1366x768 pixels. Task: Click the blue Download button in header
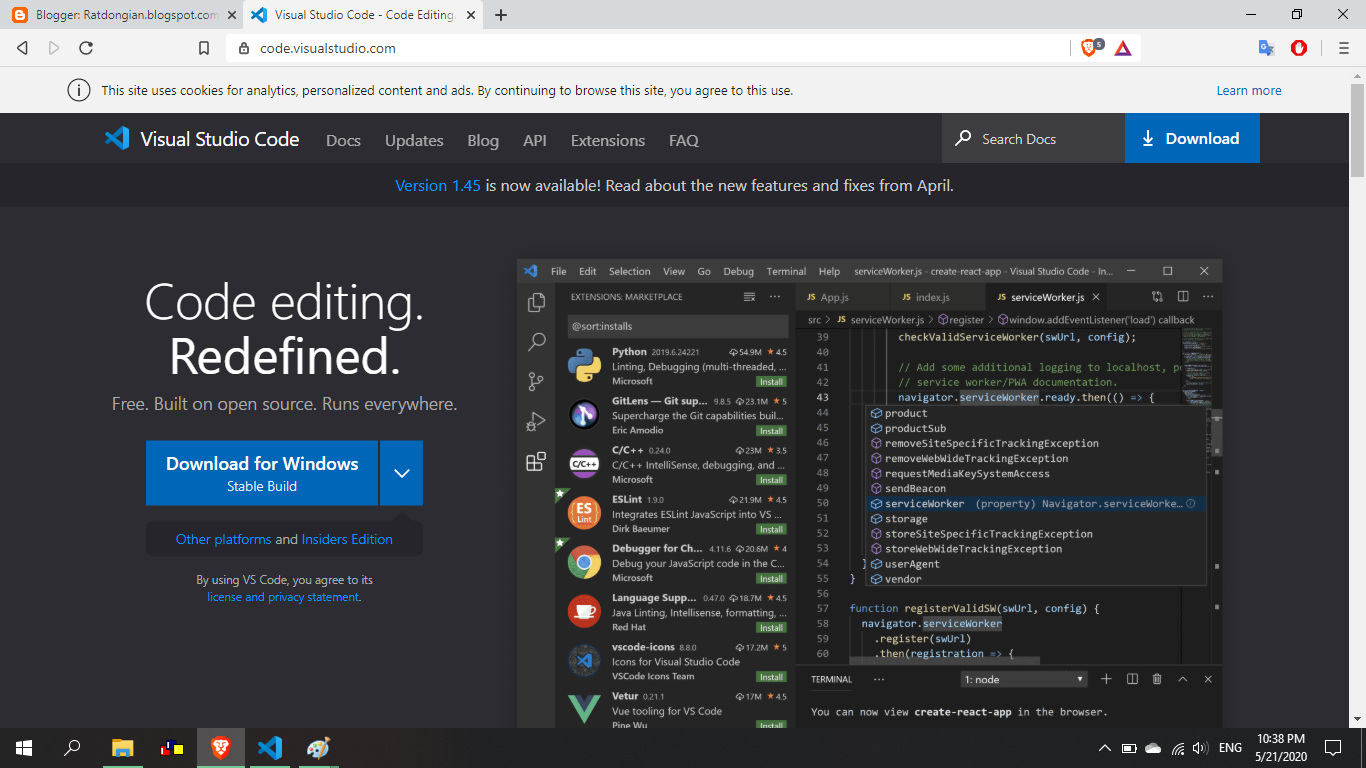1192,138
